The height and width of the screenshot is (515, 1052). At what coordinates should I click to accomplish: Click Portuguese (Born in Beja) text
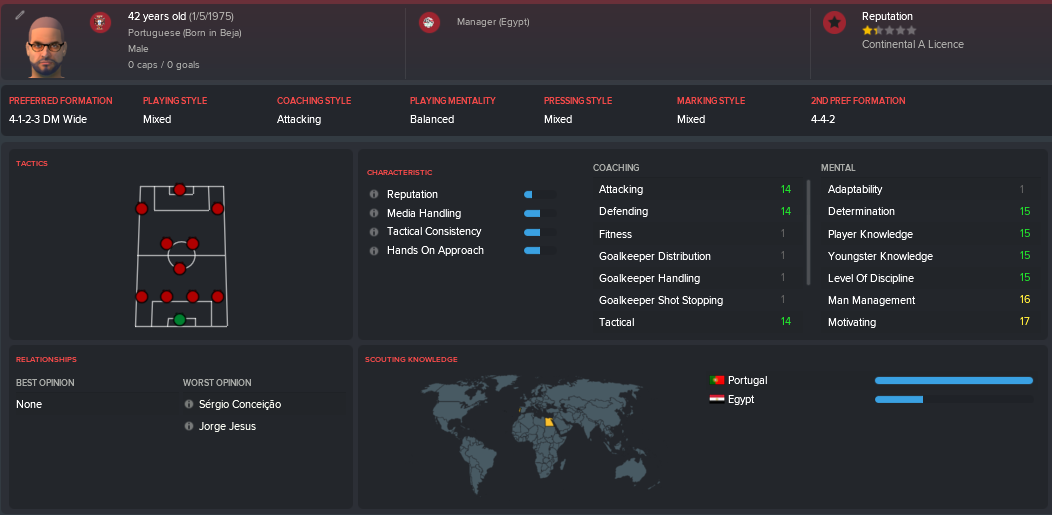(185, 33)
